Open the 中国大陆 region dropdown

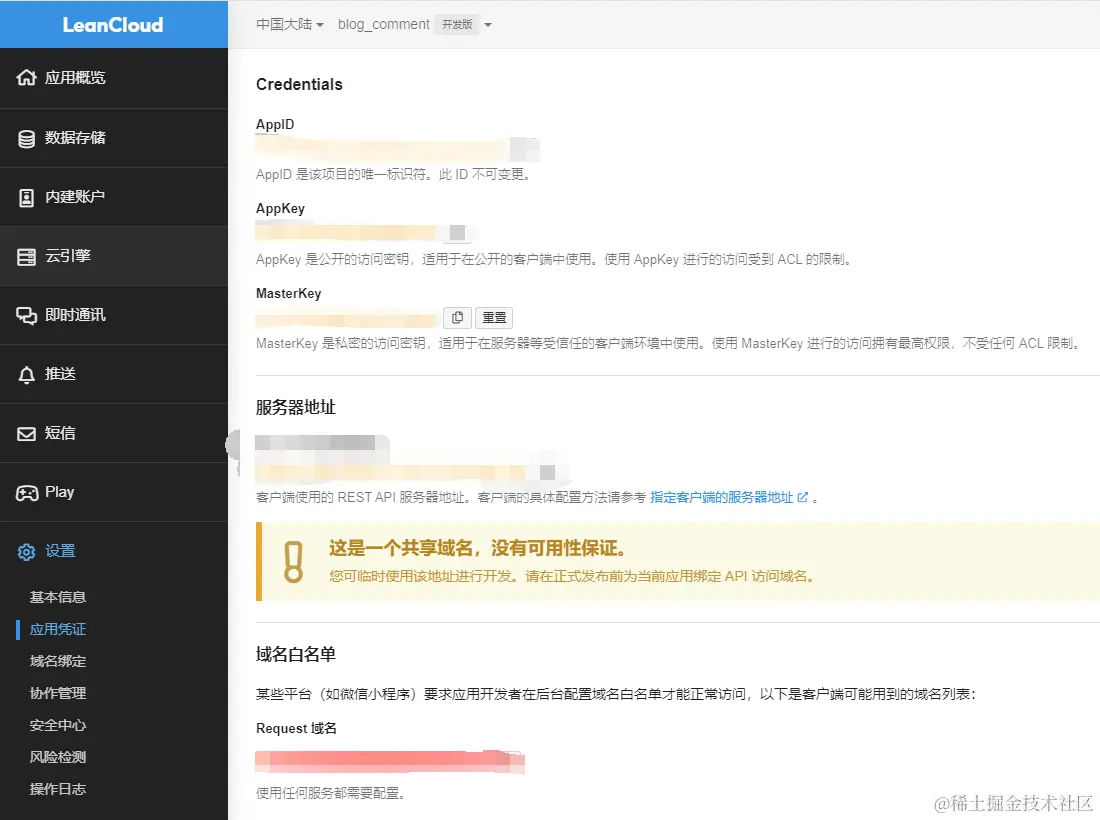[290, 25]
